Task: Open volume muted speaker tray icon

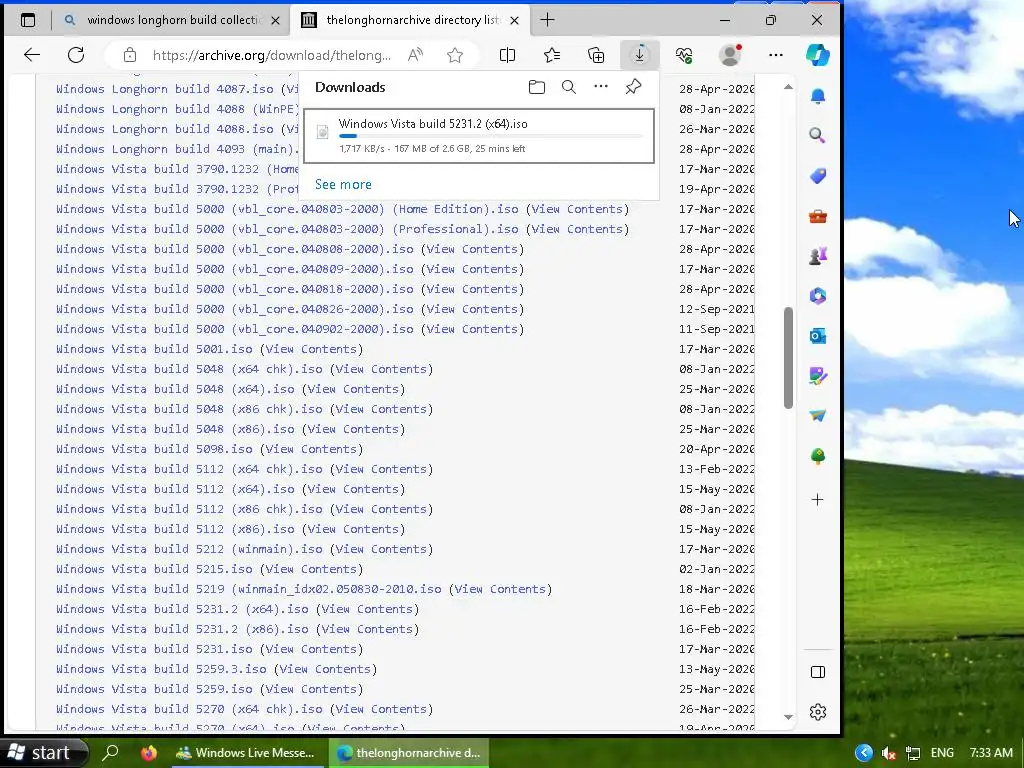Action: (x=888, y=753)
